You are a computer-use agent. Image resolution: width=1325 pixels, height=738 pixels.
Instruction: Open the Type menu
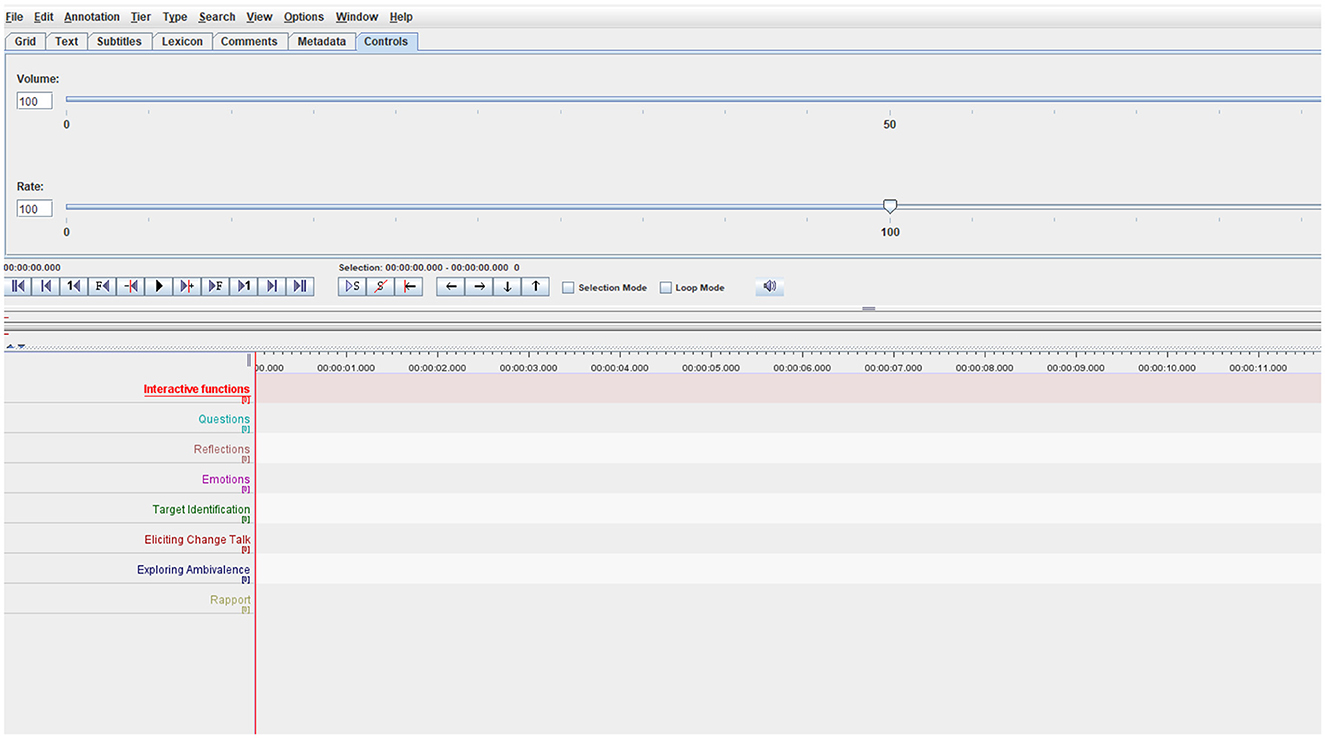click(x=175, y=17)
